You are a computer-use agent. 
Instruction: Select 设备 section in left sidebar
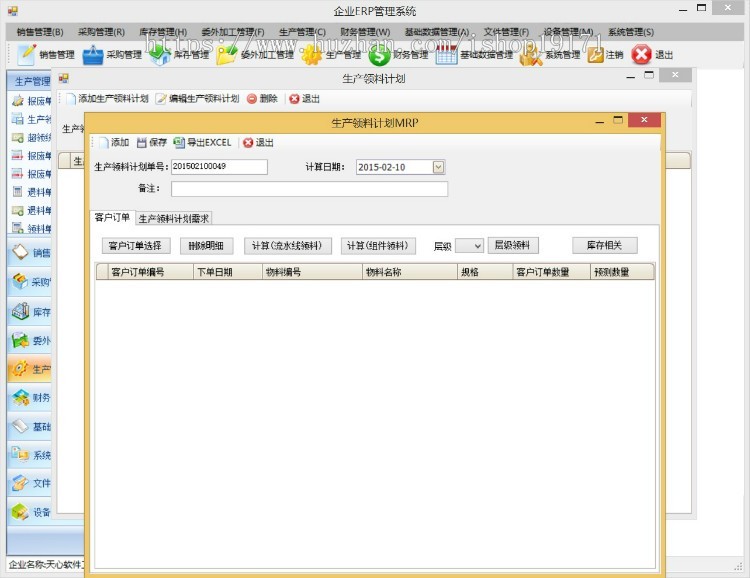30,512
